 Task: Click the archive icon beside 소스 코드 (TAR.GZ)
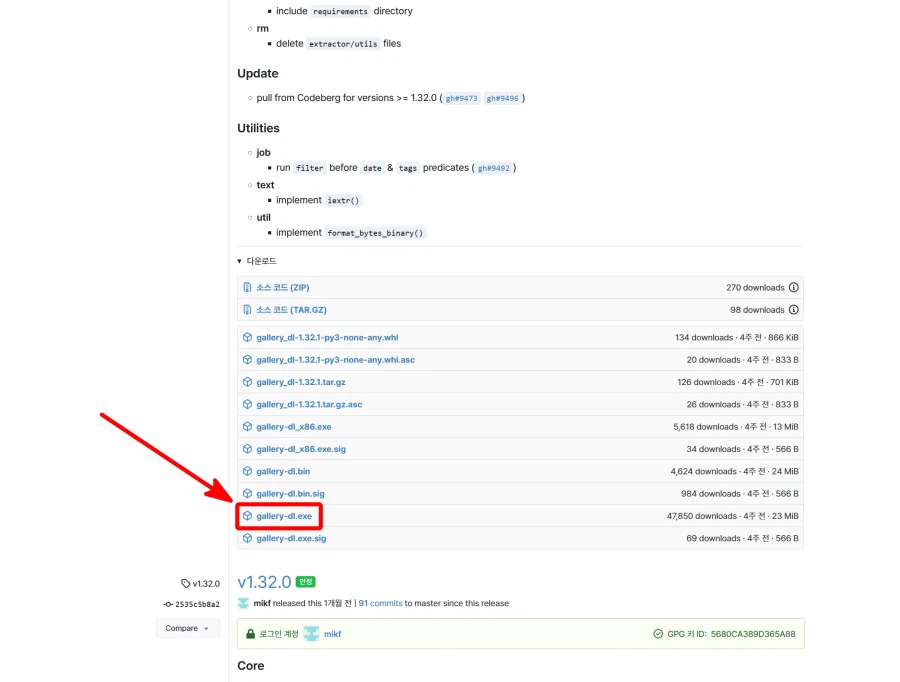pos(247,310)
